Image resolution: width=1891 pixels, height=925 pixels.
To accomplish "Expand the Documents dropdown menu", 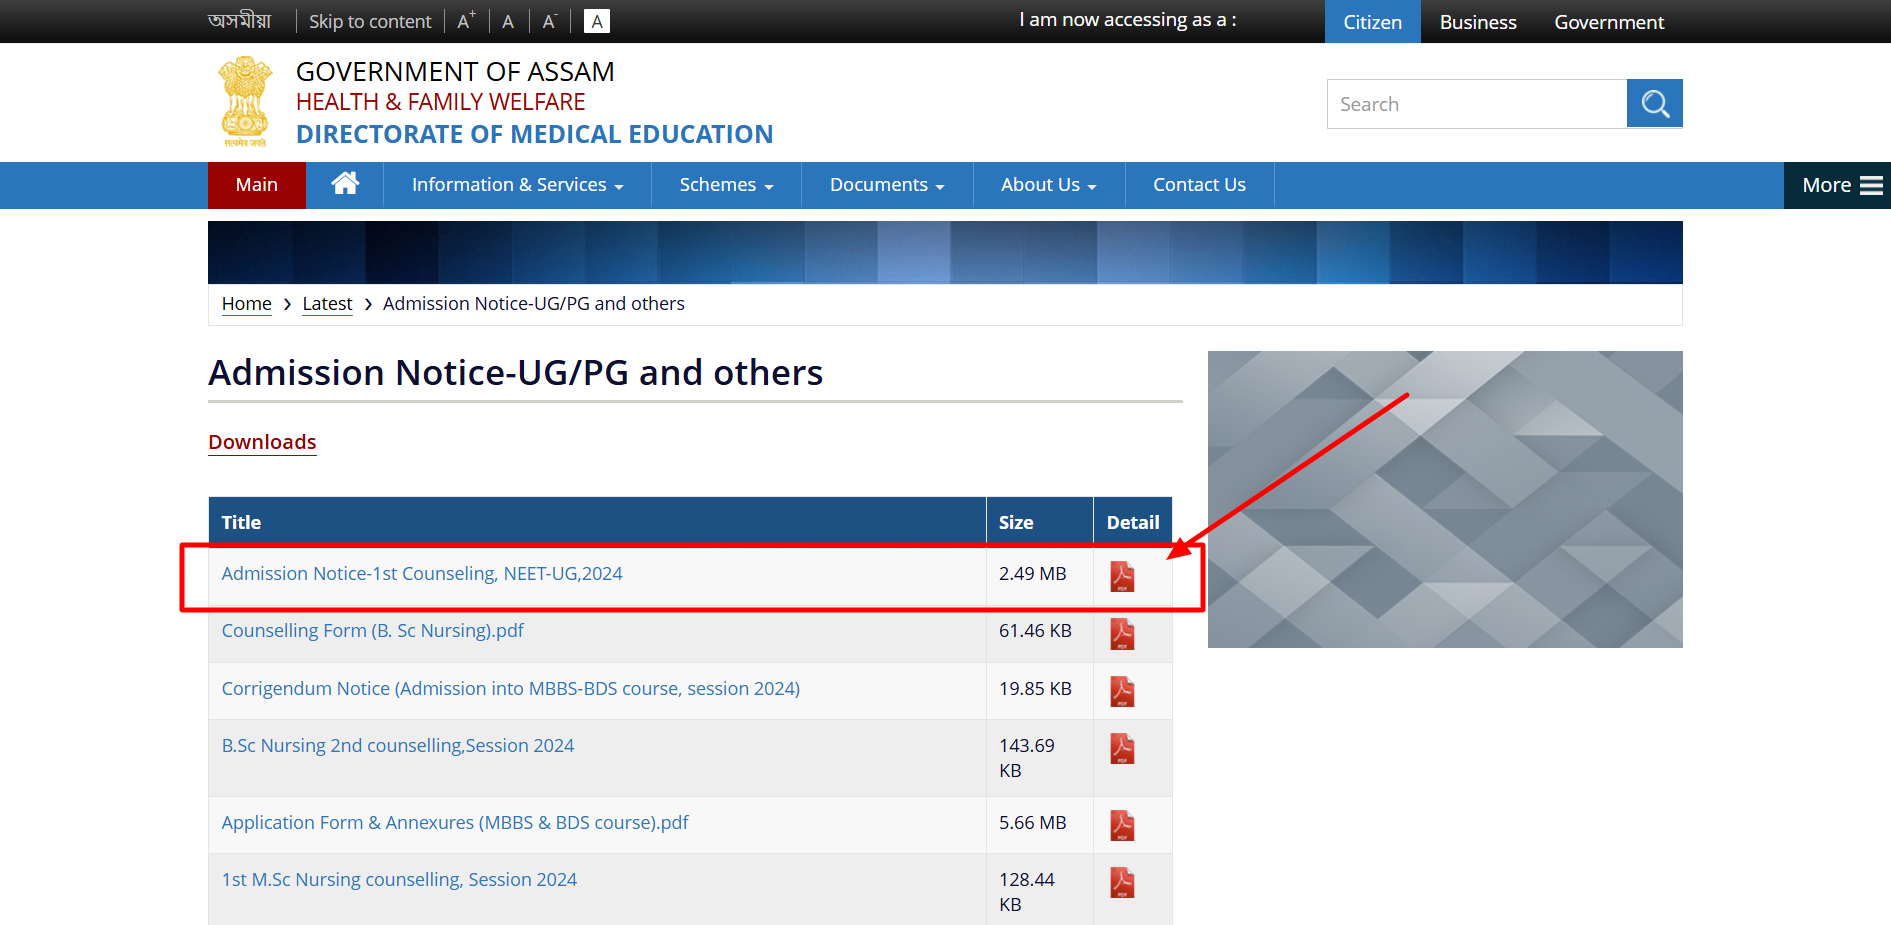I will [x=887, y=185].
